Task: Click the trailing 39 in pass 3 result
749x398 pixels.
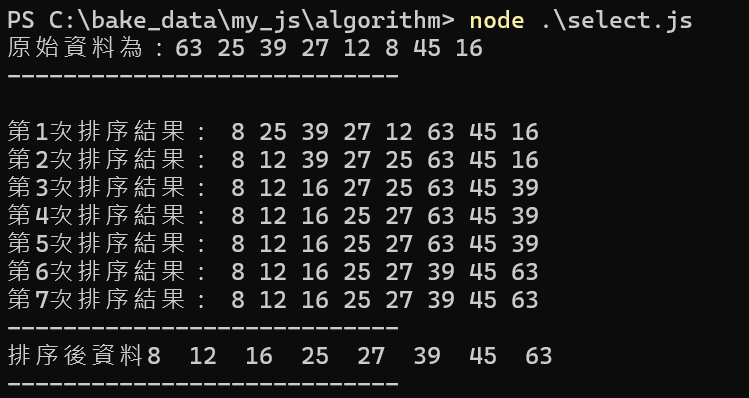Action: point(525,188)
